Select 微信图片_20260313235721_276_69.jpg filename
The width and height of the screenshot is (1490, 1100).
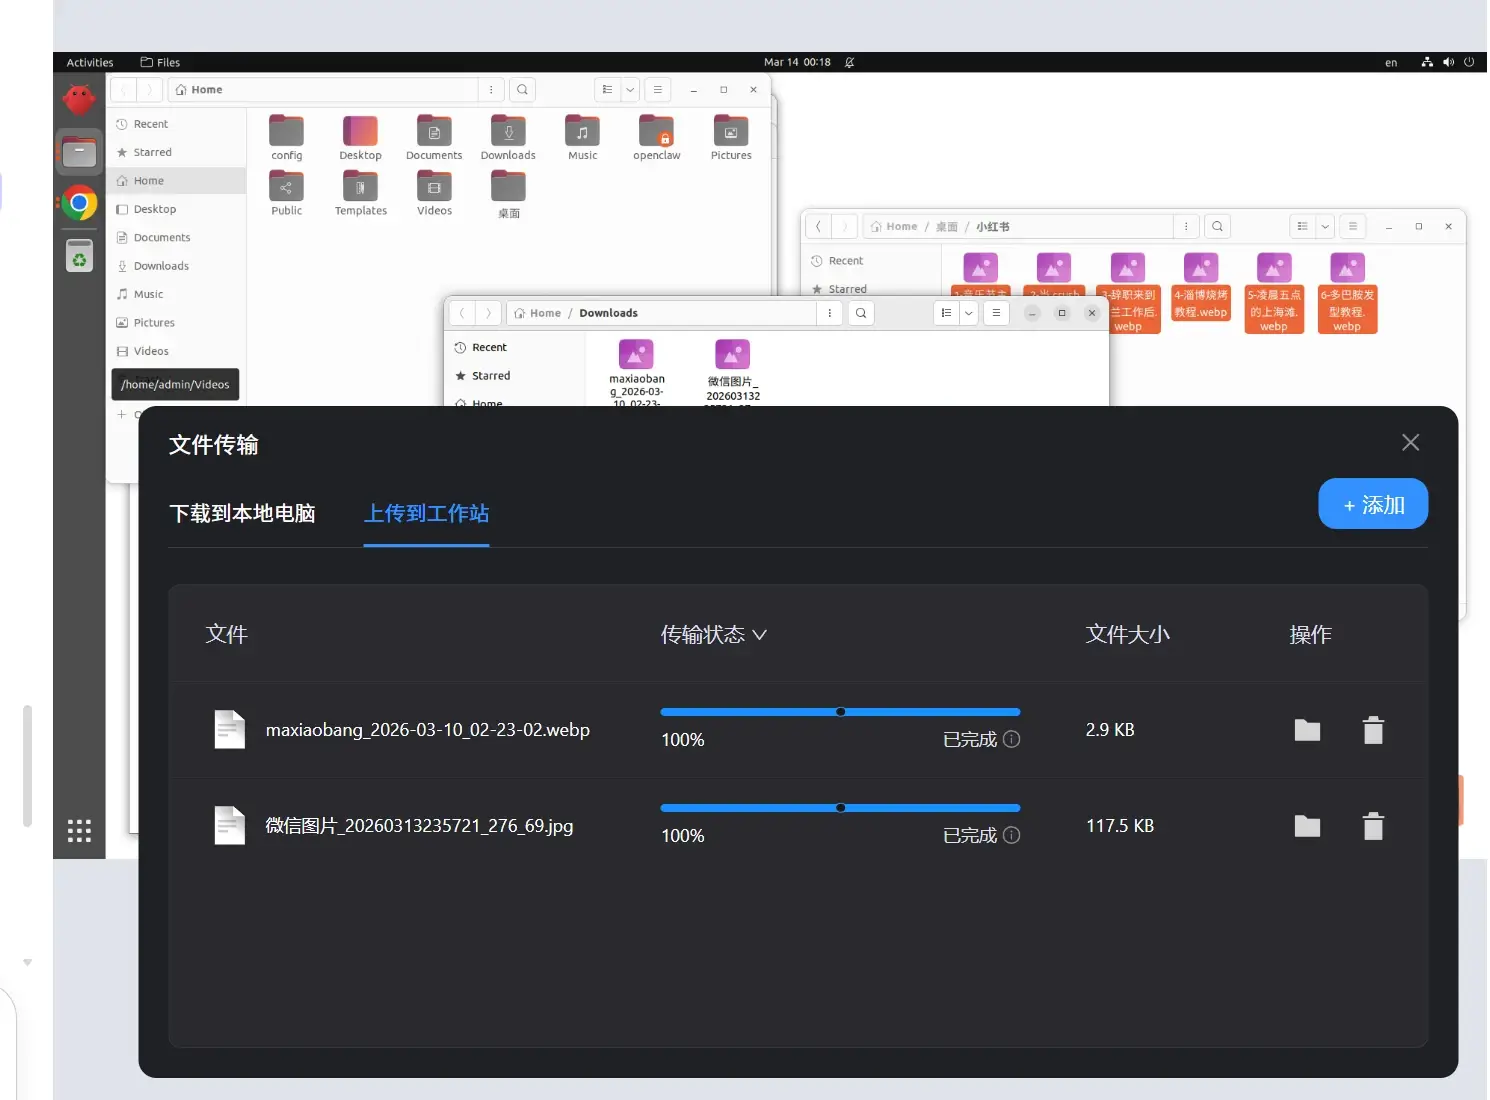(419, 826)
